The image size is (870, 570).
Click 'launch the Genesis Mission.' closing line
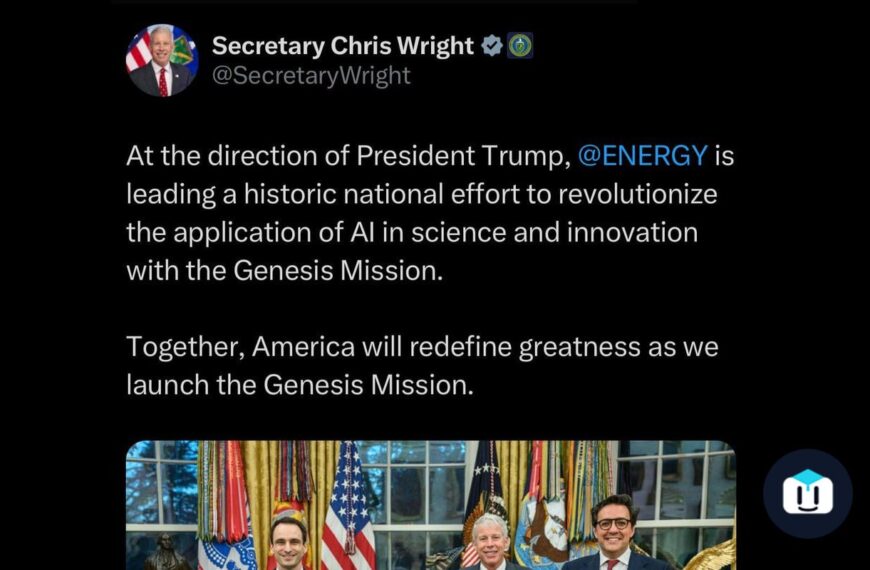300,385
